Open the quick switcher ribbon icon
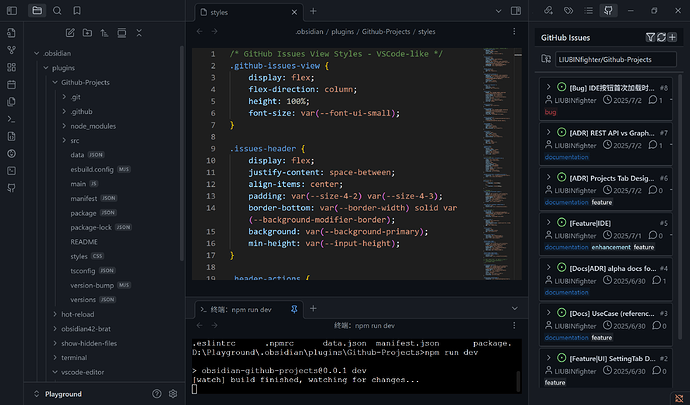Image resolution: width=690 pixels, height=405 pixels. pyautogui.click(x=11, y=33)
